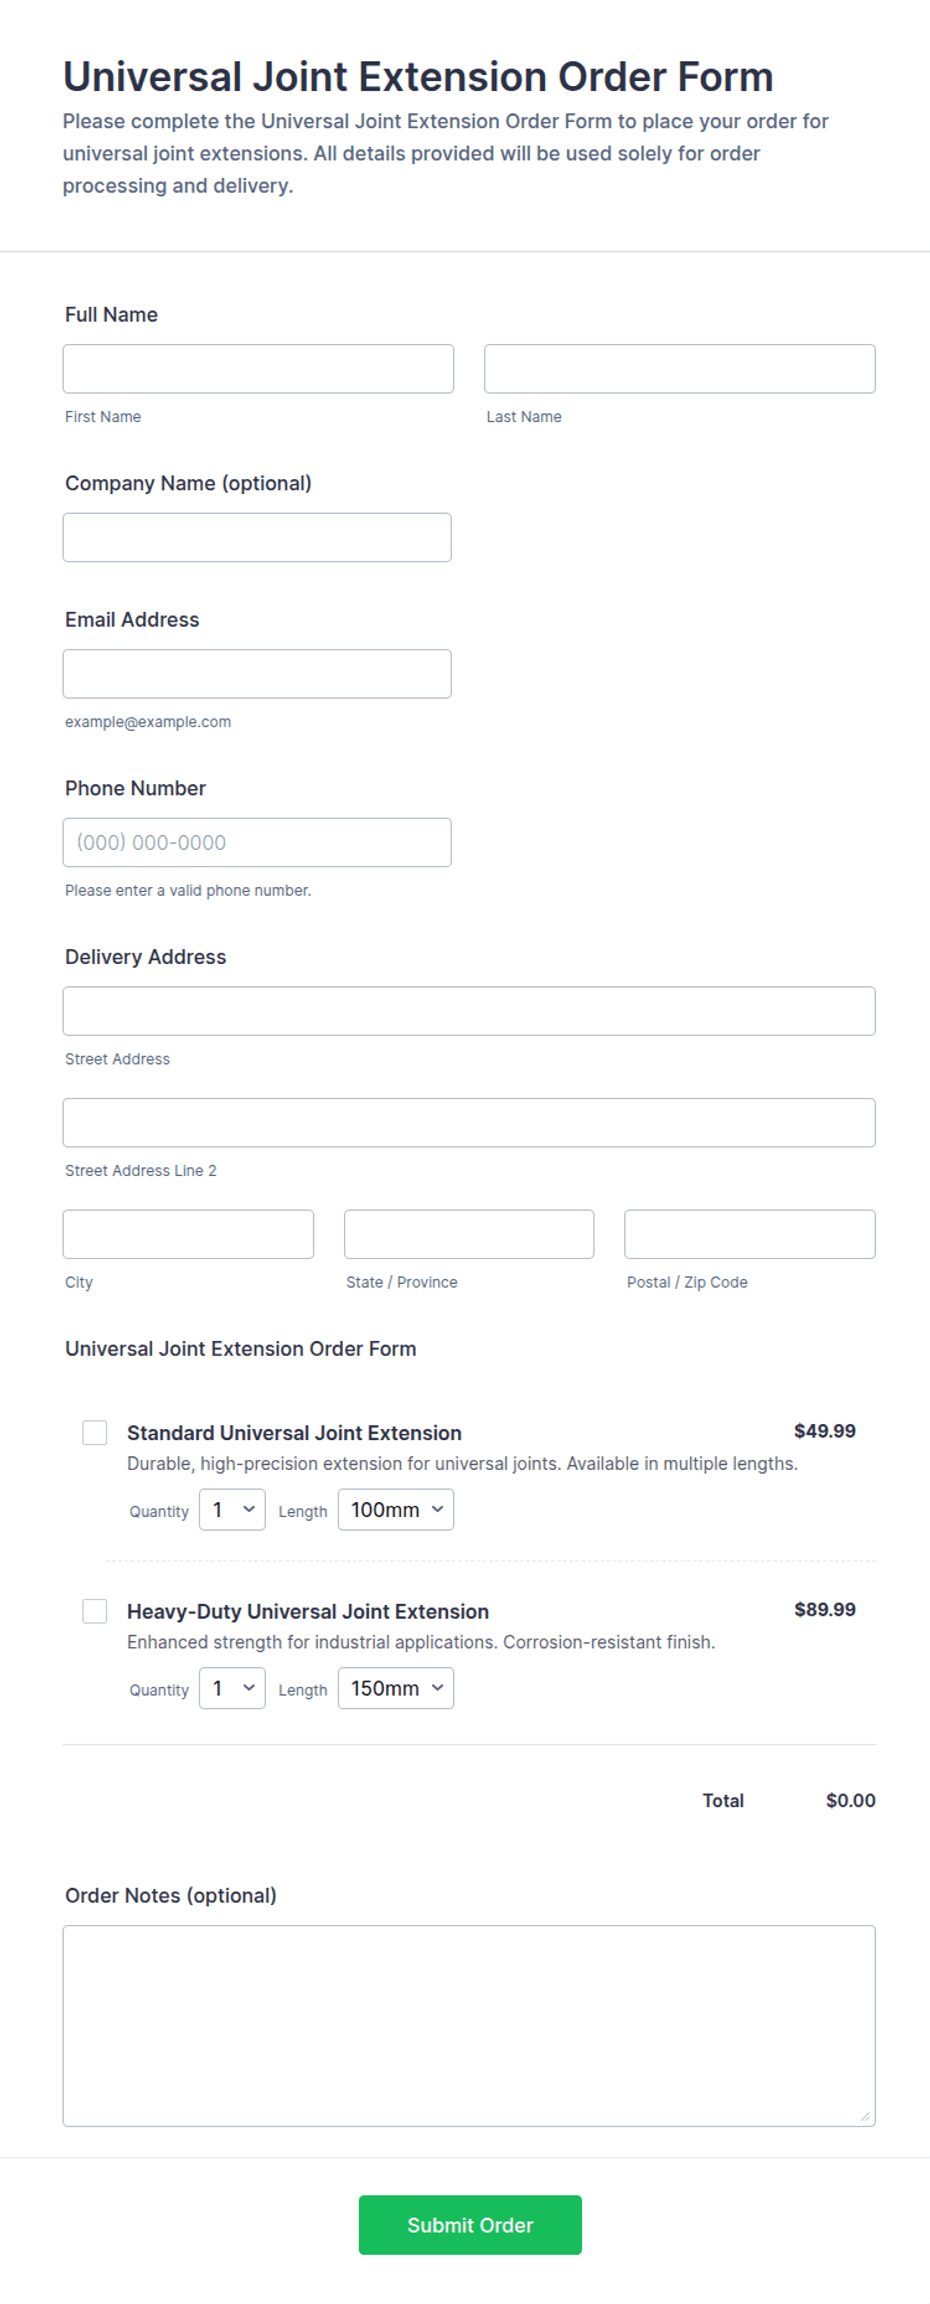Submit the order with the green button
The width and height of the screenshot is (930, 2304).
point(470,2224)
